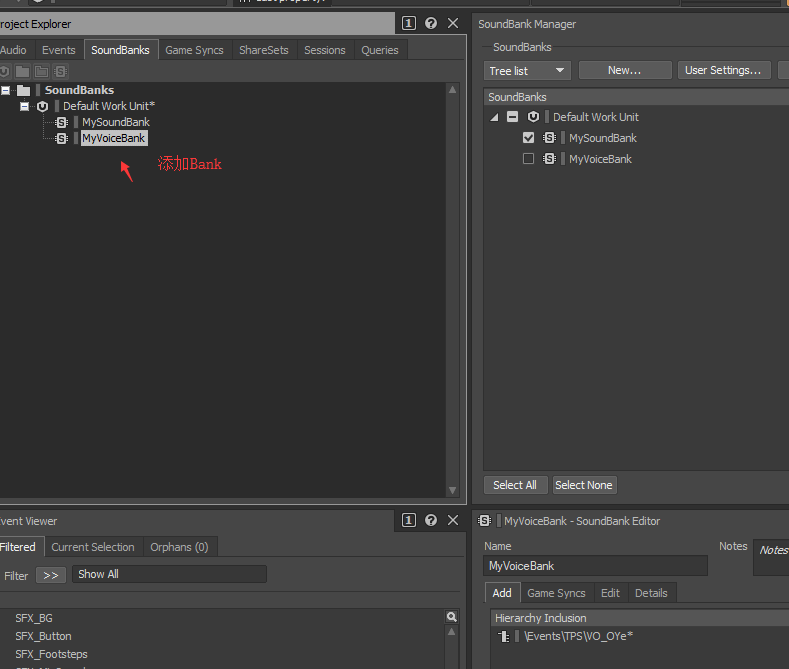Click Show All filter field
The height and width of the screenshot is (669, 789).
click(170, 574)
